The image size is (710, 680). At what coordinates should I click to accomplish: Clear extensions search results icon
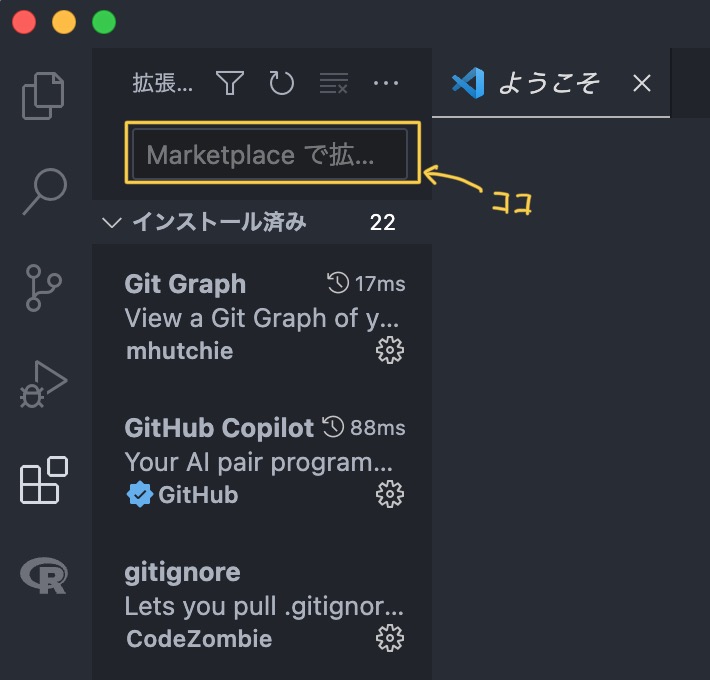pos(334,83)
